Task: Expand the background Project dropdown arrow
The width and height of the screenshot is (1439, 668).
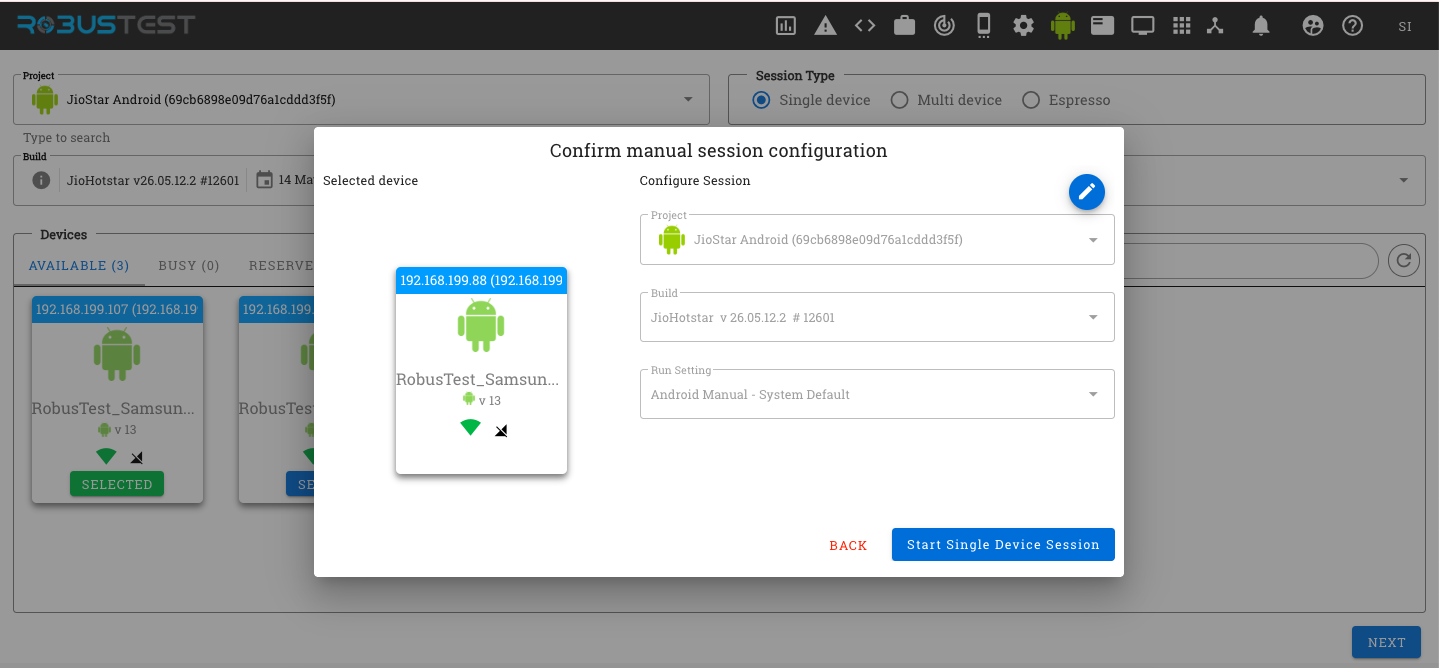Action: pos(688,100)
